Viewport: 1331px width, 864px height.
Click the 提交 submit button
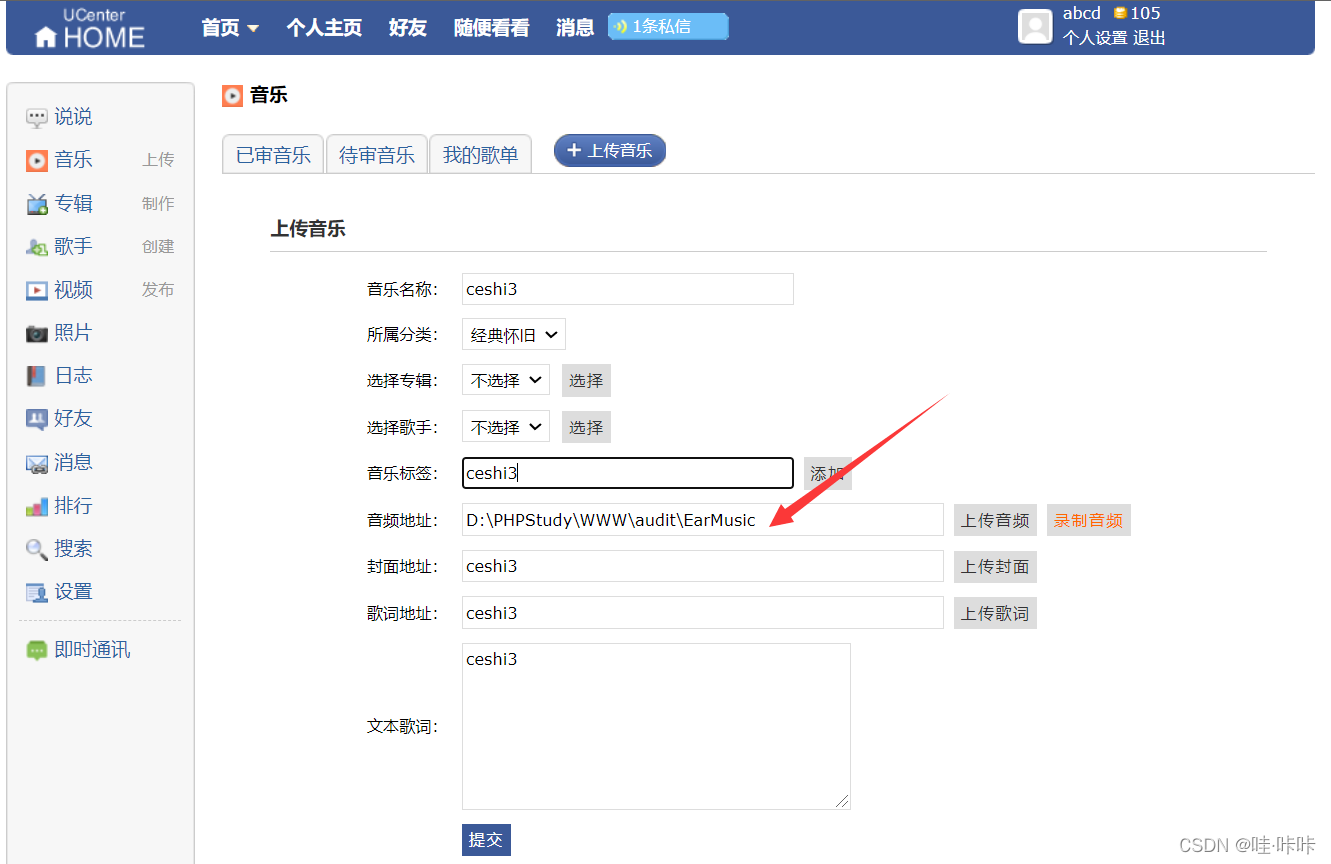[x=486, y=840]
